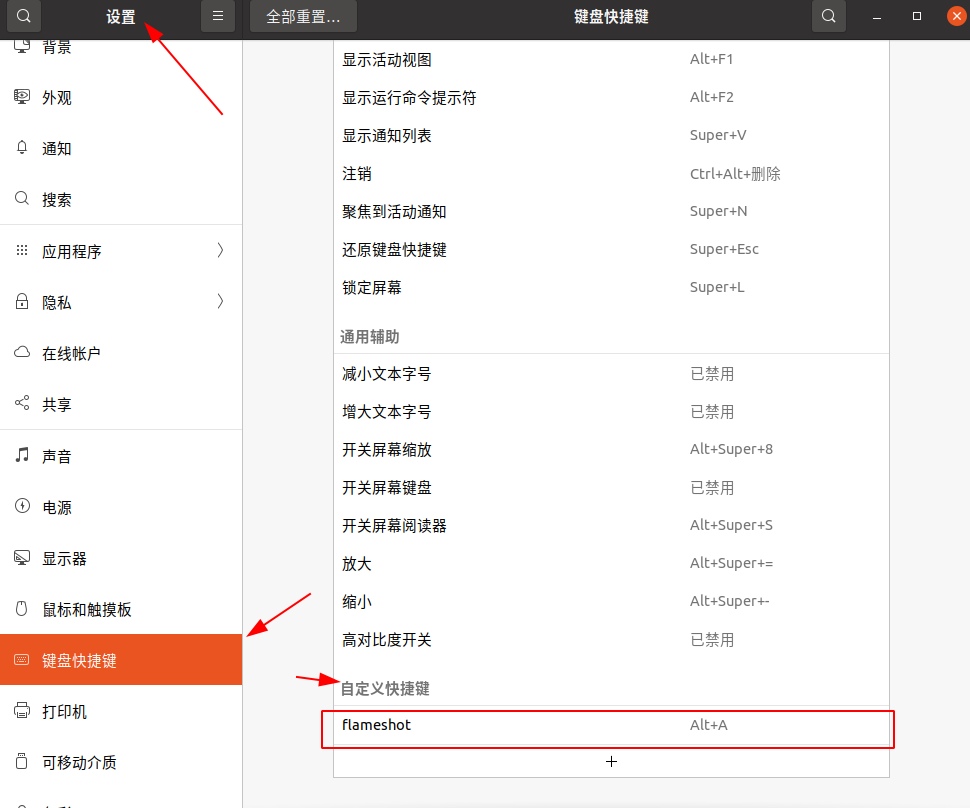Open the 通知 settings panel
Screen dimensions: 970x808
(121, 148)
